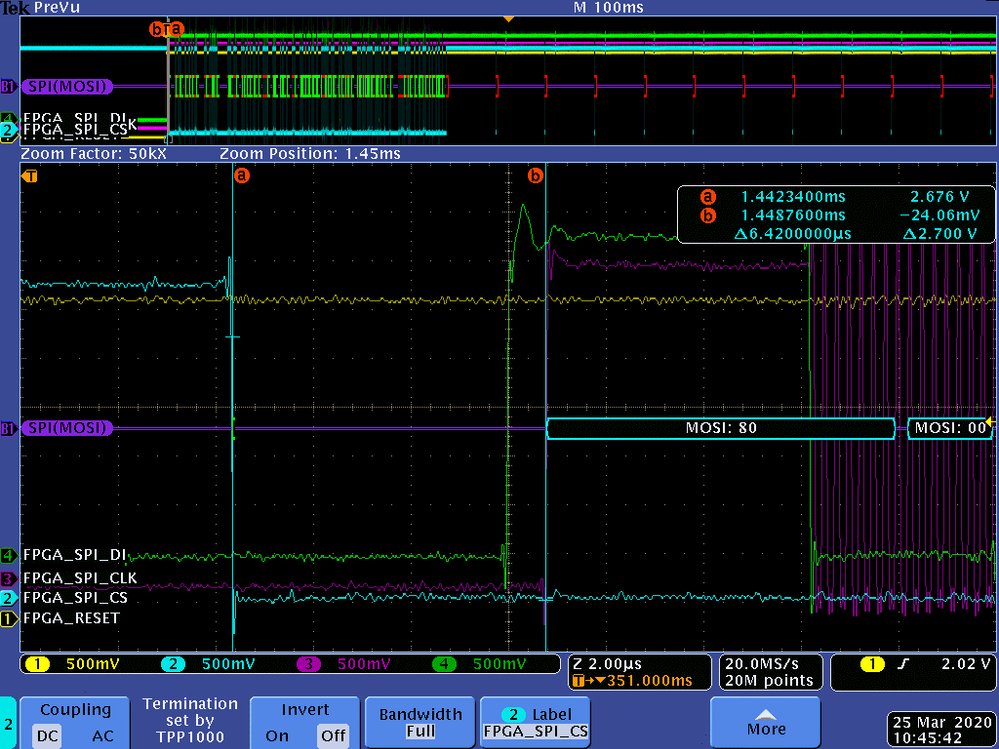
Task: Turn Invert On
Action: 277,736
